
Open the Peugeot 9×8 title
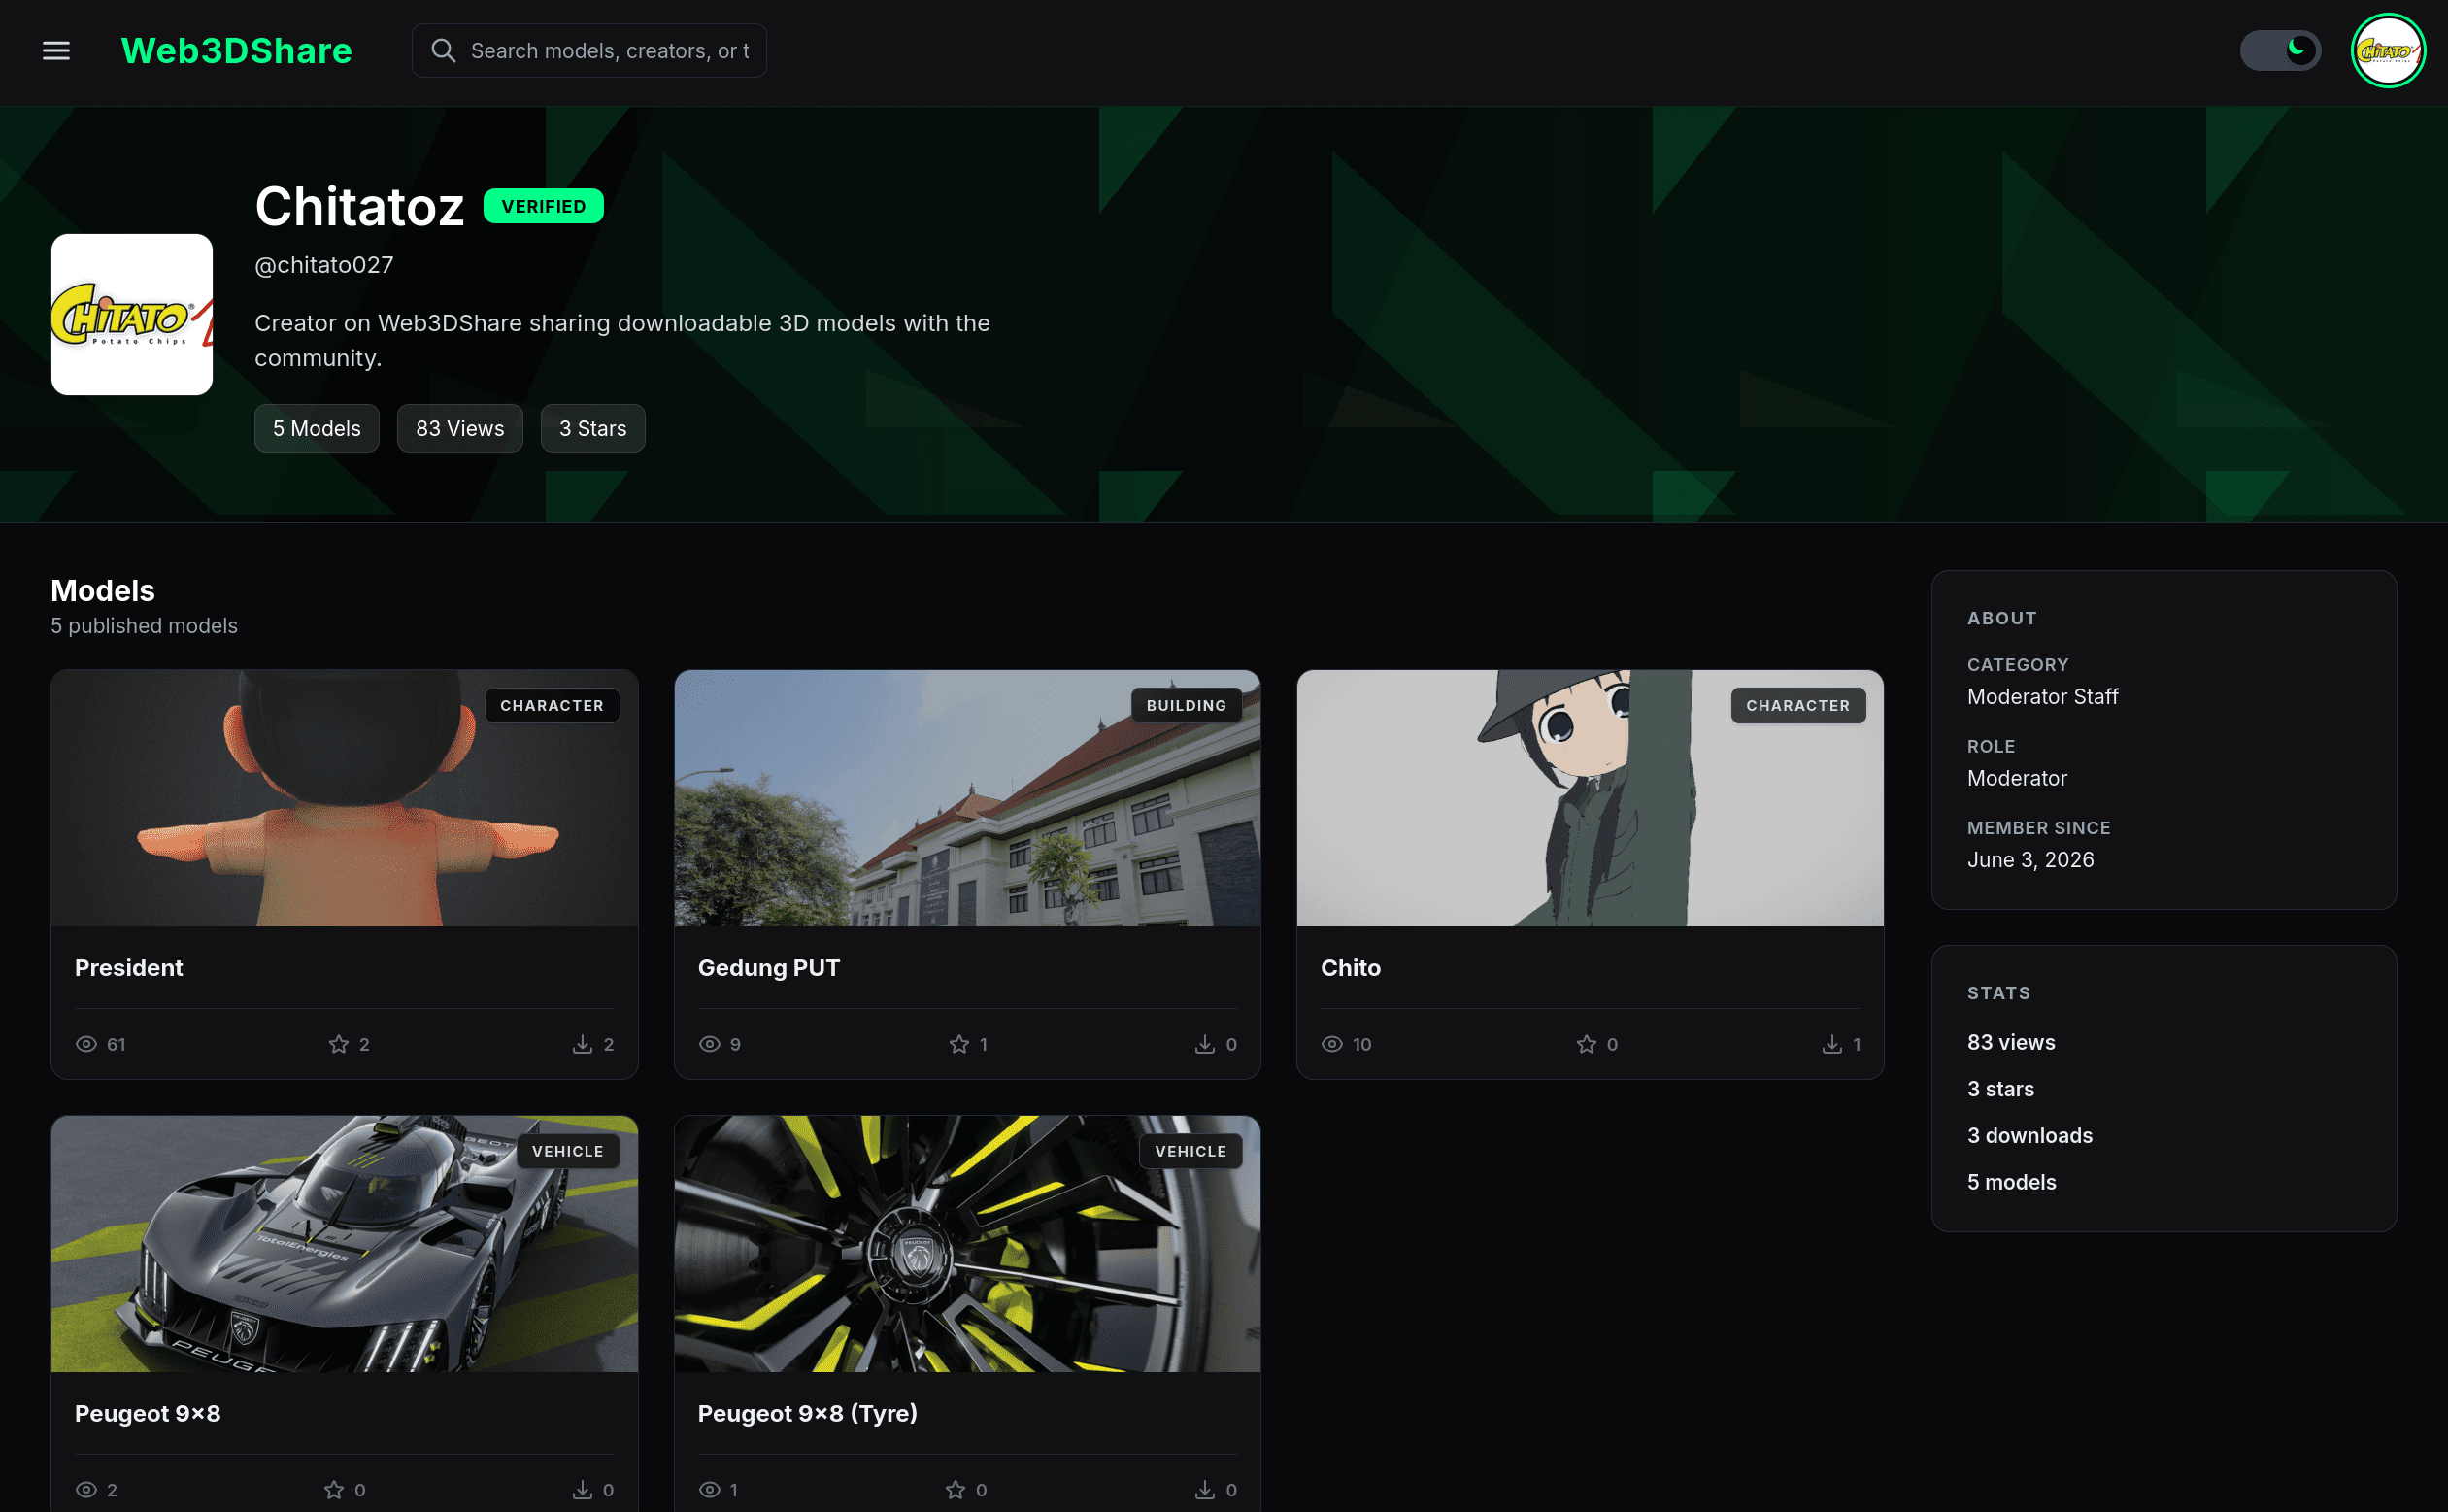[148, 1414]
